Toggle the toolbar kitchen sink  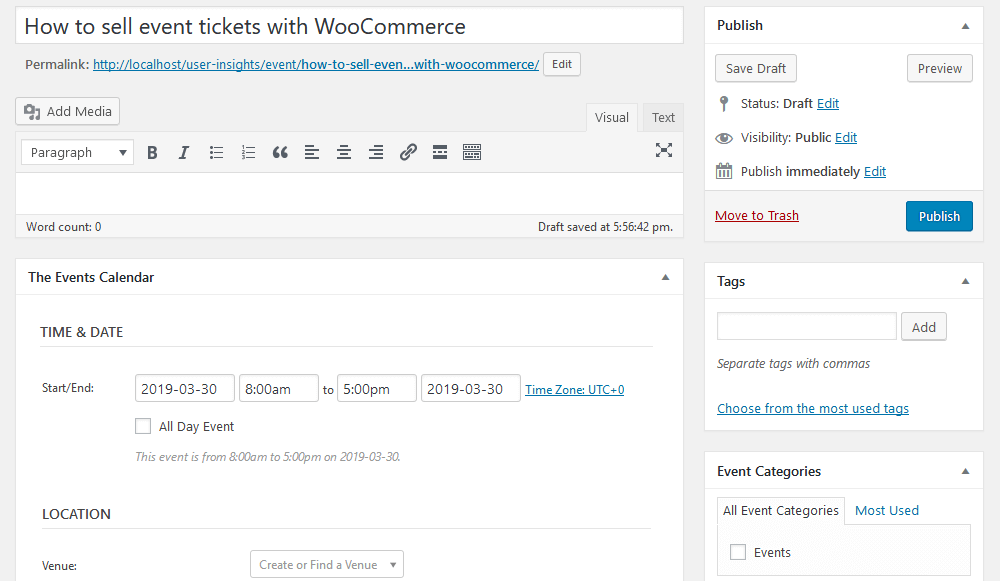point(472,152)
